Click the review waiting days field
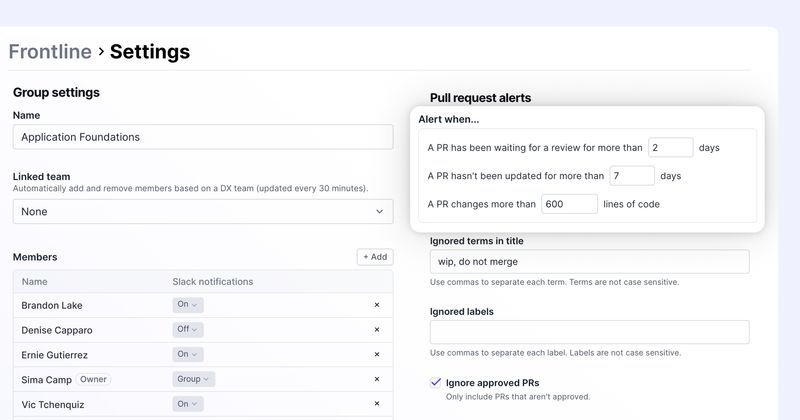 pos(670,147)
